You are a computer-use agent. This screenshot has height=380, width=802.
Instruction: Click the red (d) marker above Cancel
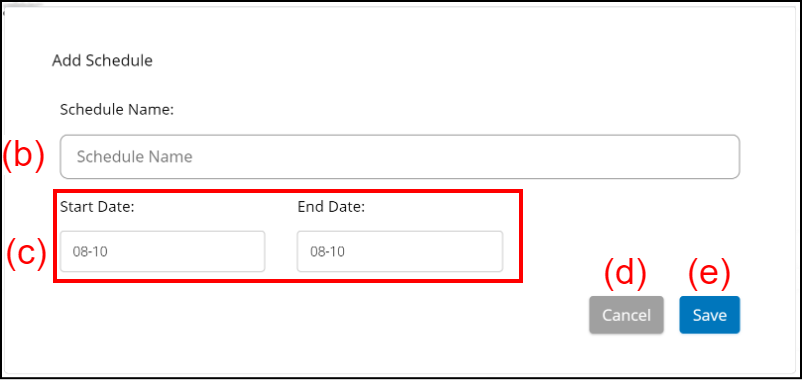pos(626,274)
